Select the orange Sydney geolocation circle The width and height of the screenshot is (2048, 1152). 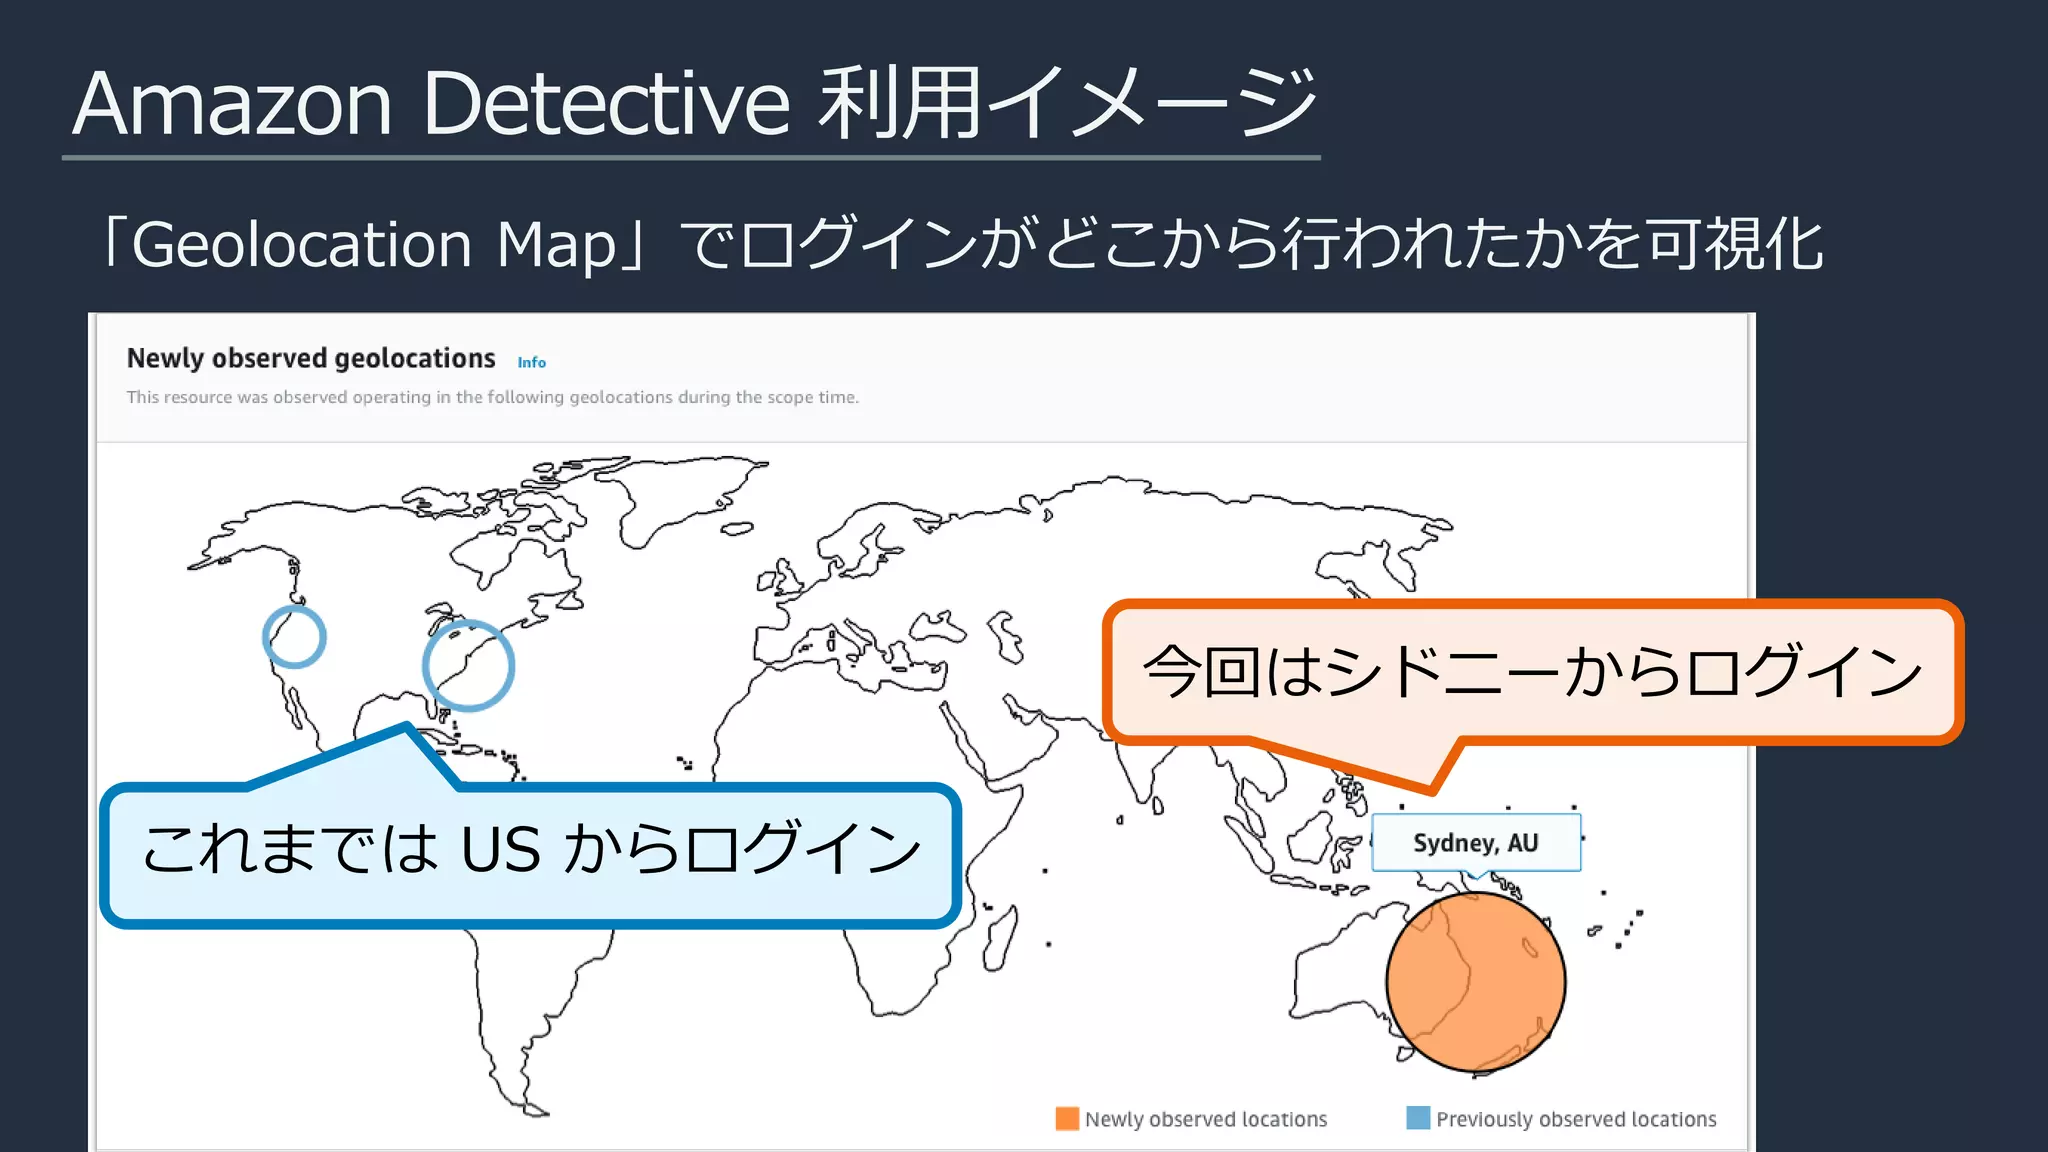1476,982
